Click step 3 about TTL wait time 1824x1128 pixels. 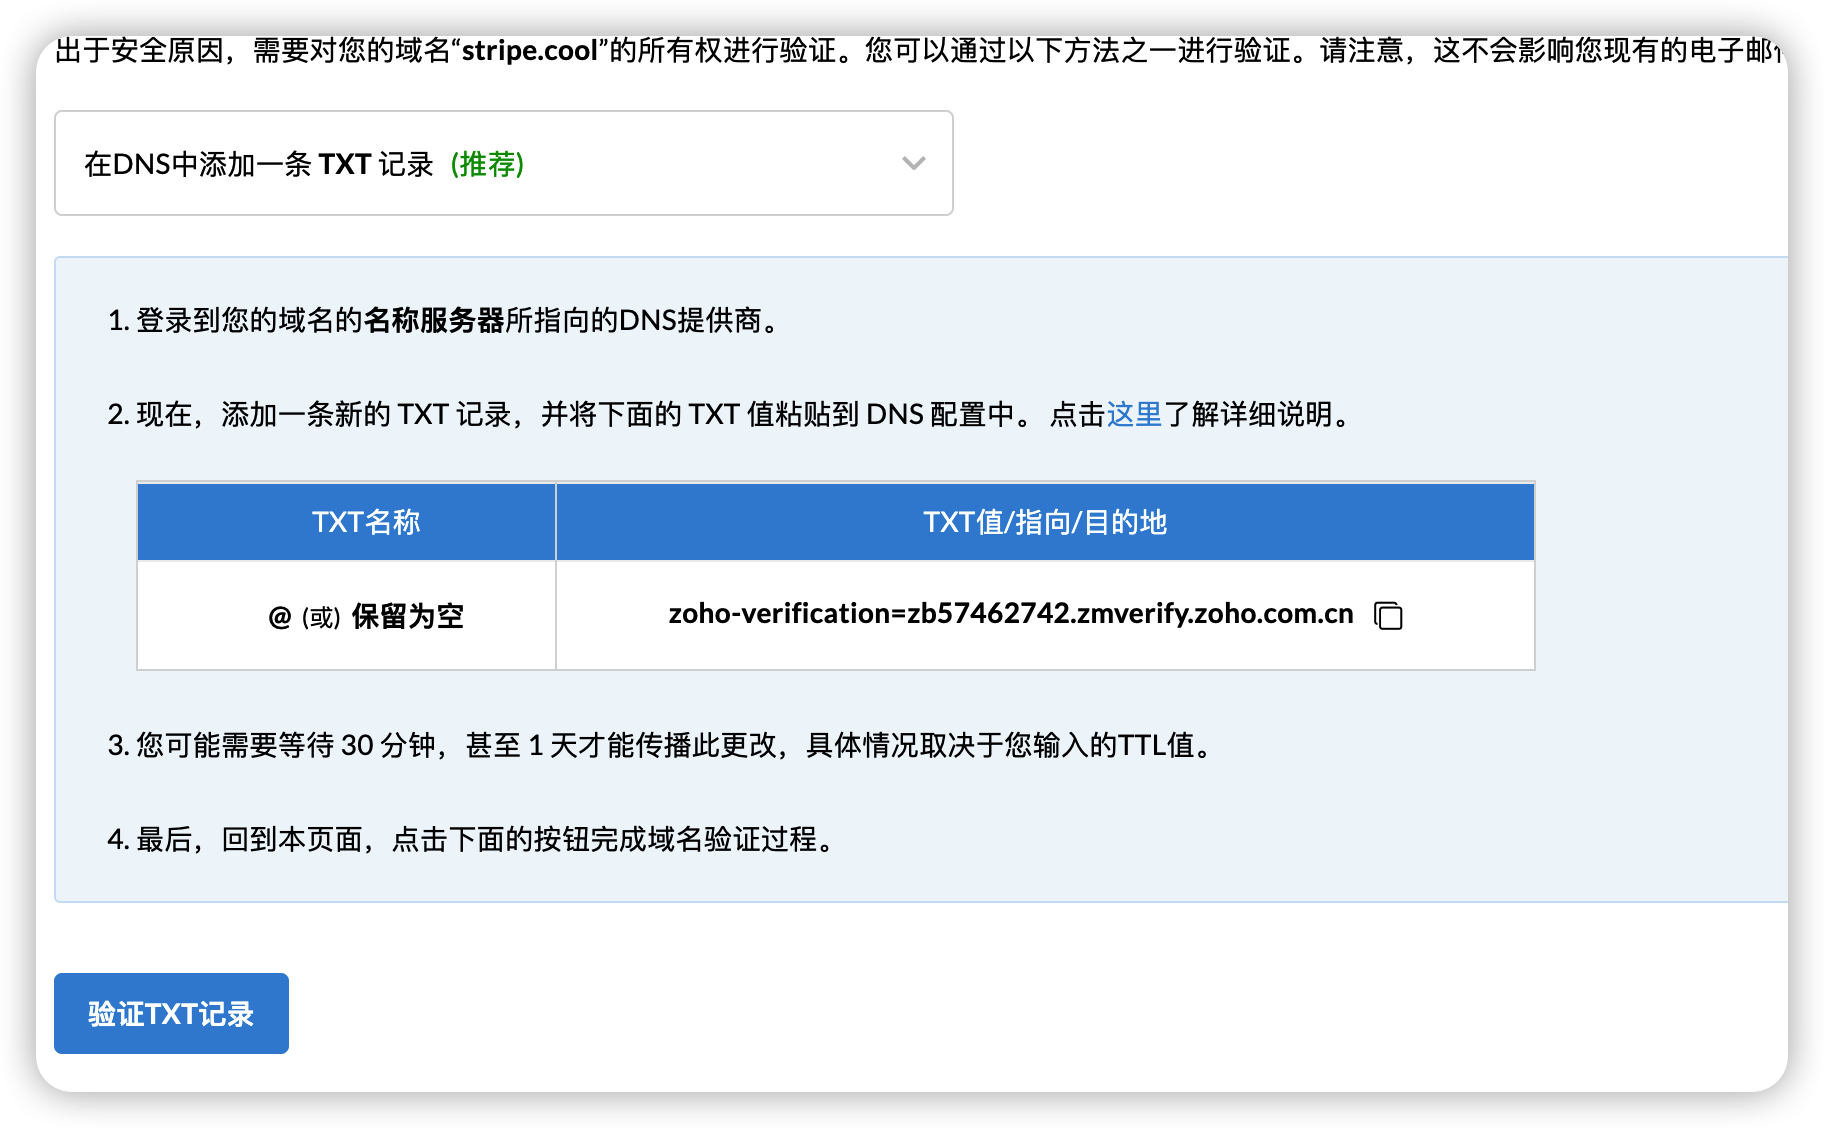(659, 746)
